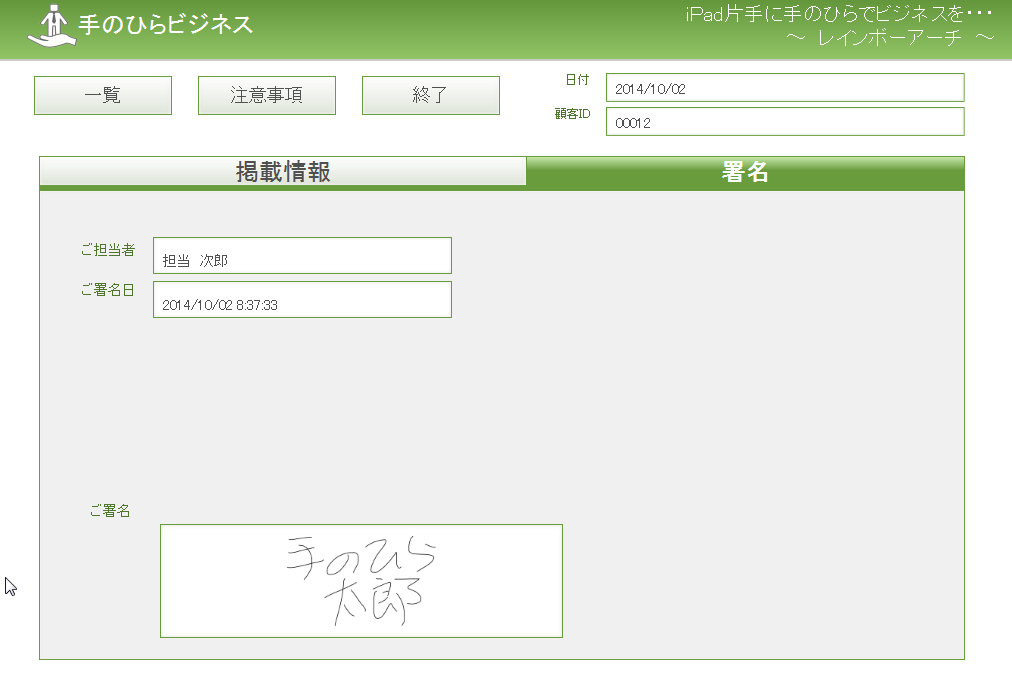This screenshot has height=676, width=1012.
Task: Click the 手のひらビジネス title text
Action: [165, 25]
